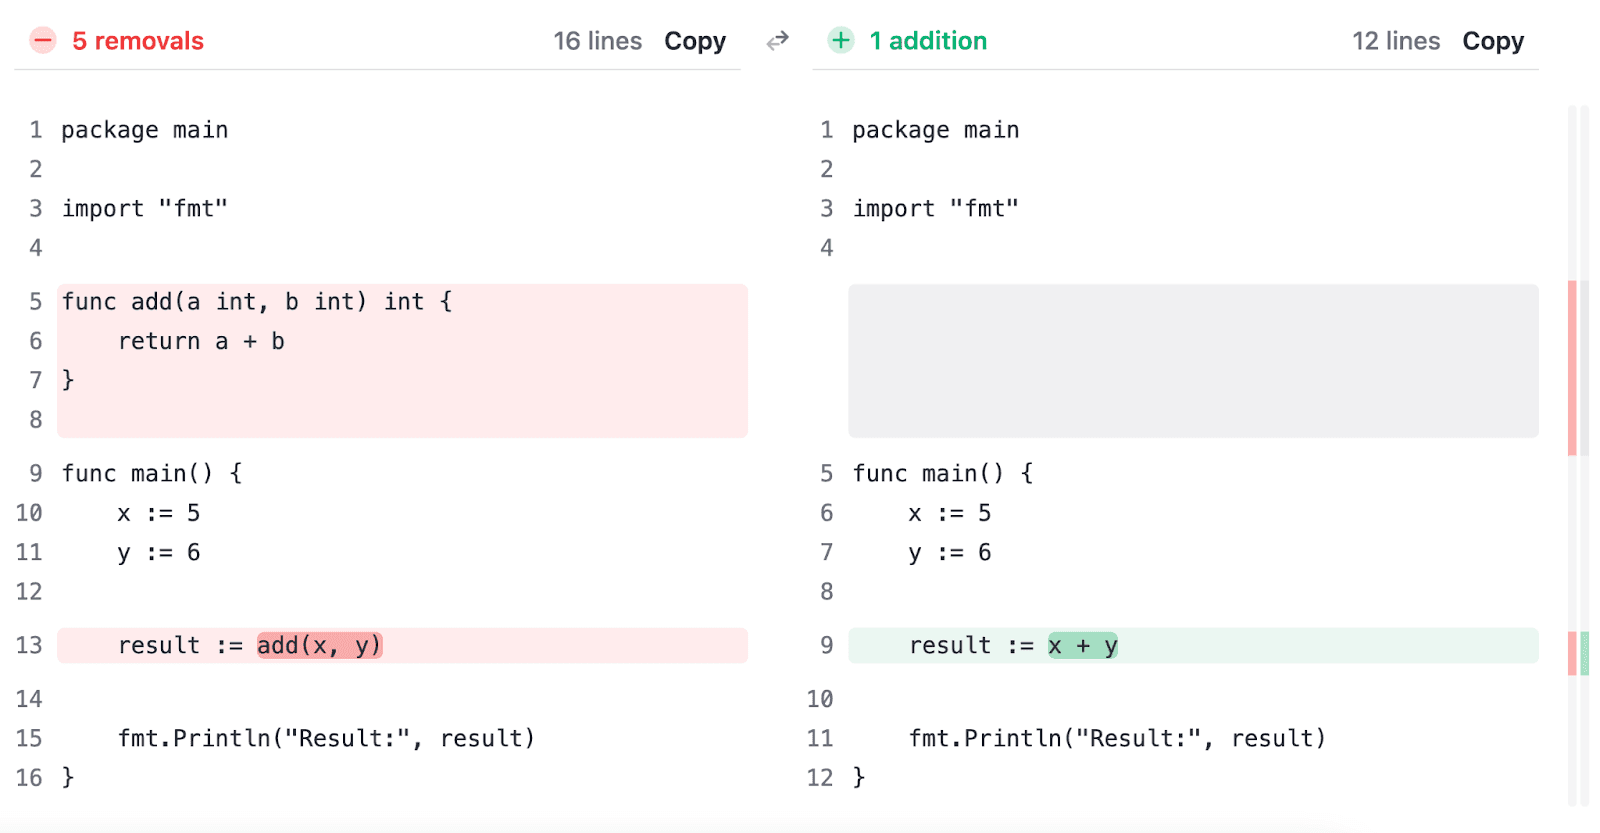
Task: Toggle the 1 addition indicator
Action: coord(928,41)
